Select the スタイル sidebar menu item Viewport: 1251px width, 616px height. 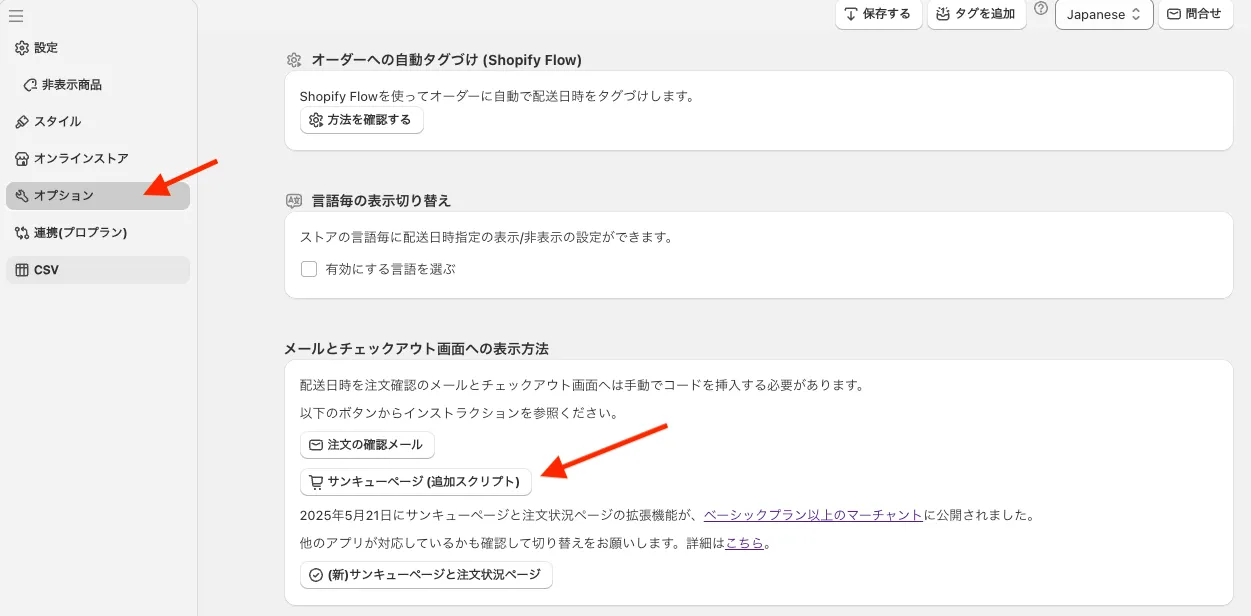click(x=57, y=122)
